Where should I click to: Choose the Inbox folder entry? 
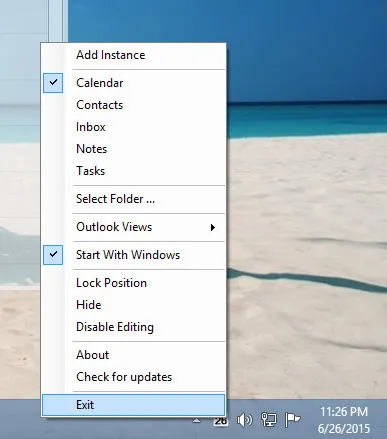[x=133, y=127]
